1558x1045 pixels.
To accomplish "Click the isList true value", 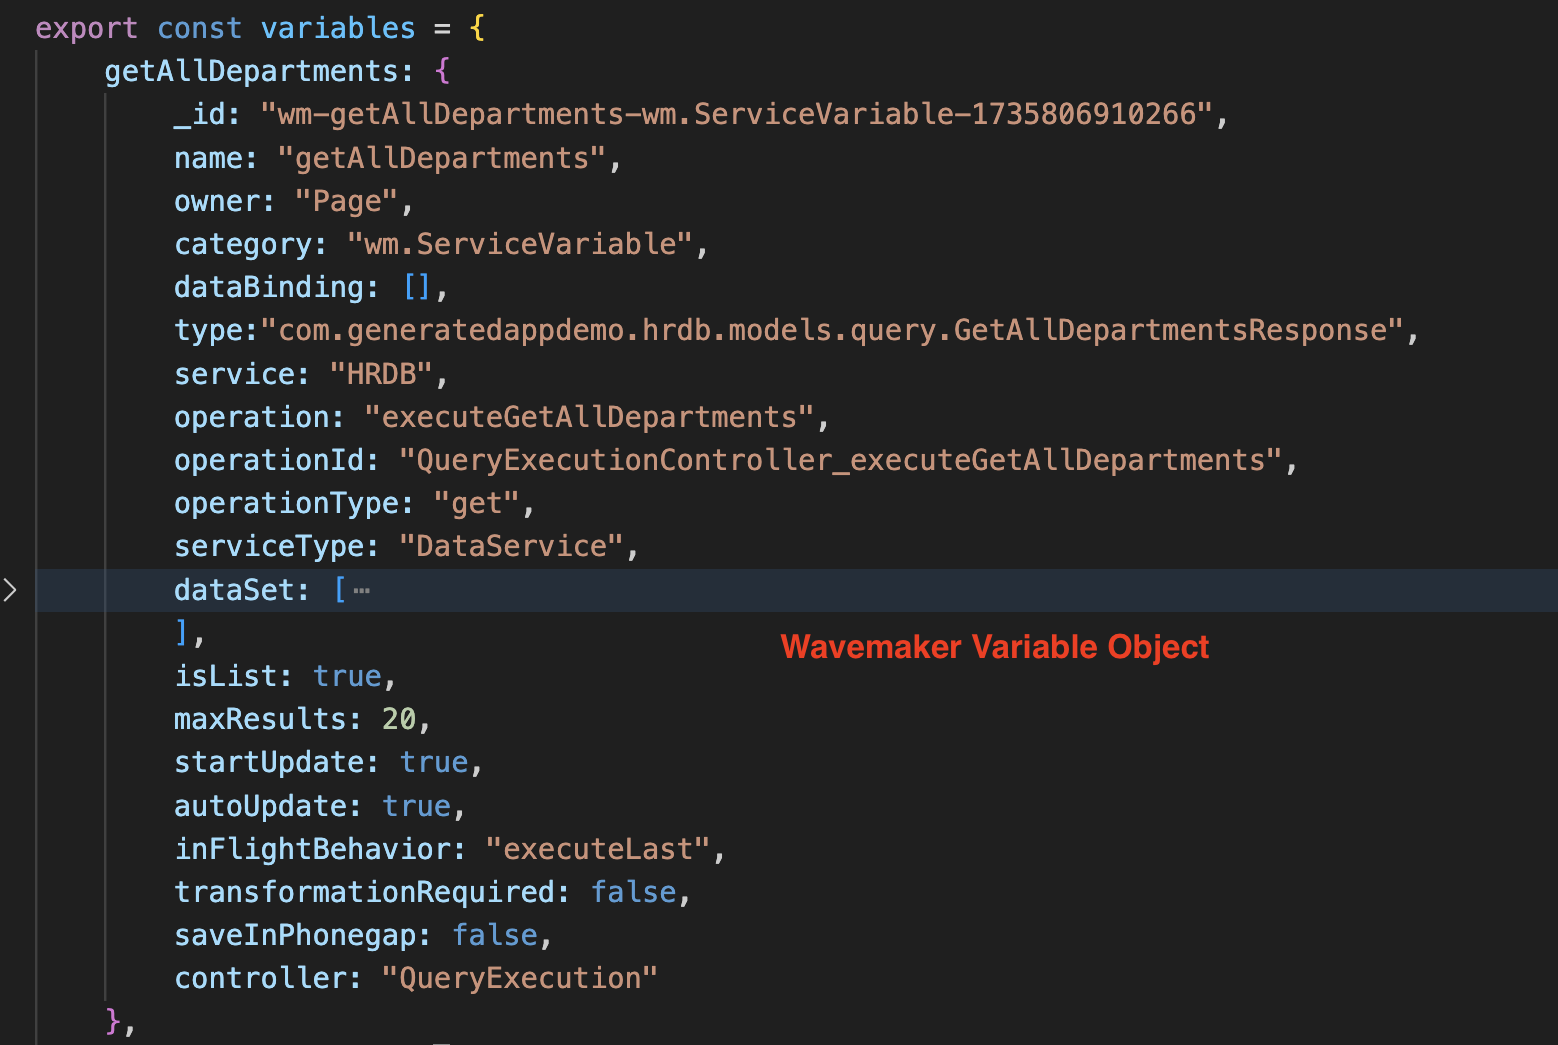I will coord(347,676).
